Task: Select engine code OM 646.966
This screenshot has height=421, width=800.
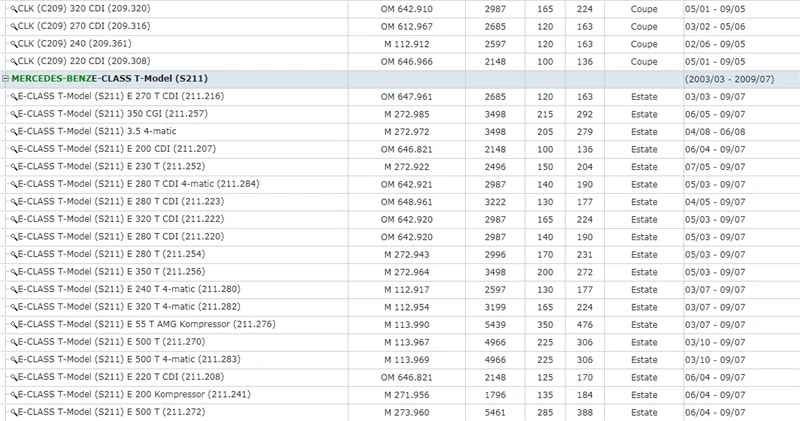Action: (x=407, y=62)
